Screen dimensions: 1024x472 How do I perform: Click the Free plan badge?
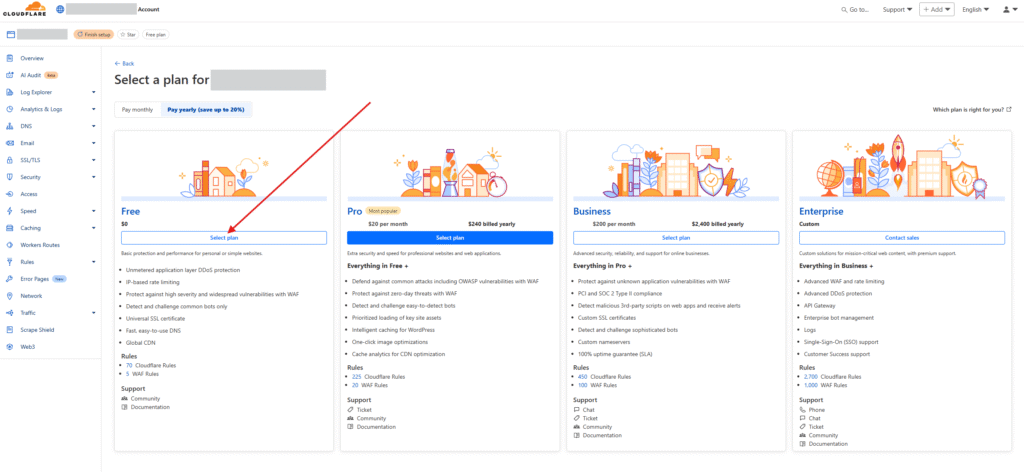point(155,34)
